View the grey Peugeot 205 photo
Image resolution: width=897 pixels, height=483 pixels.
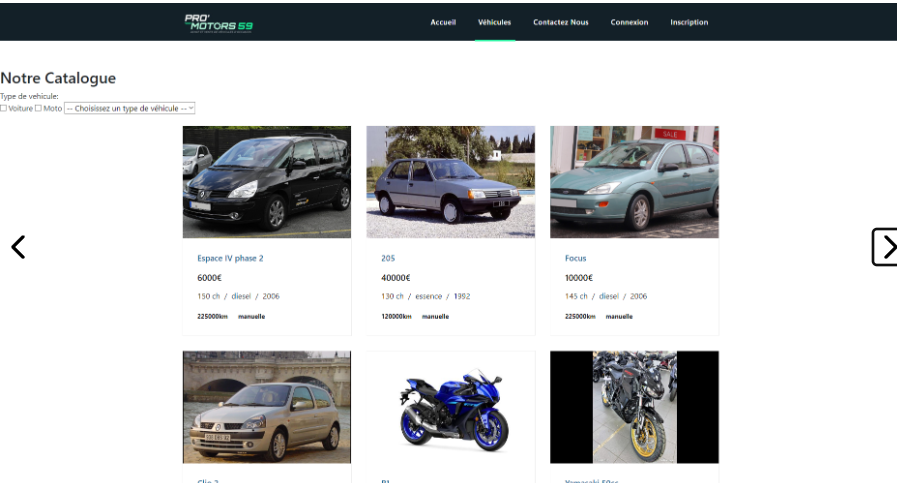(450, 181)
